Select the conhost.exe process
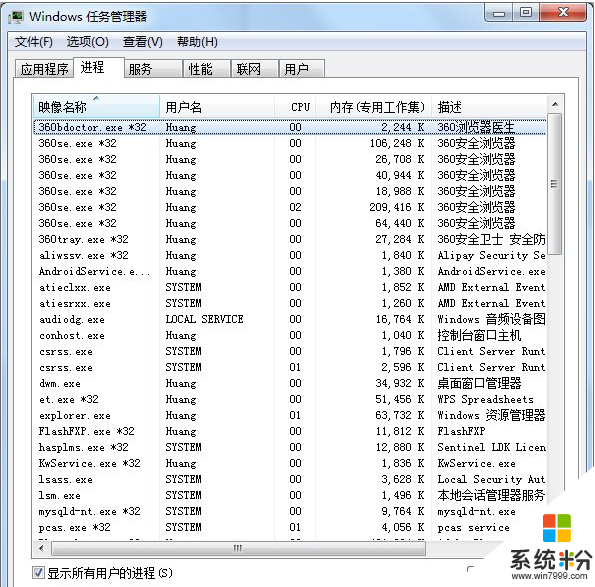 point(290,335)
